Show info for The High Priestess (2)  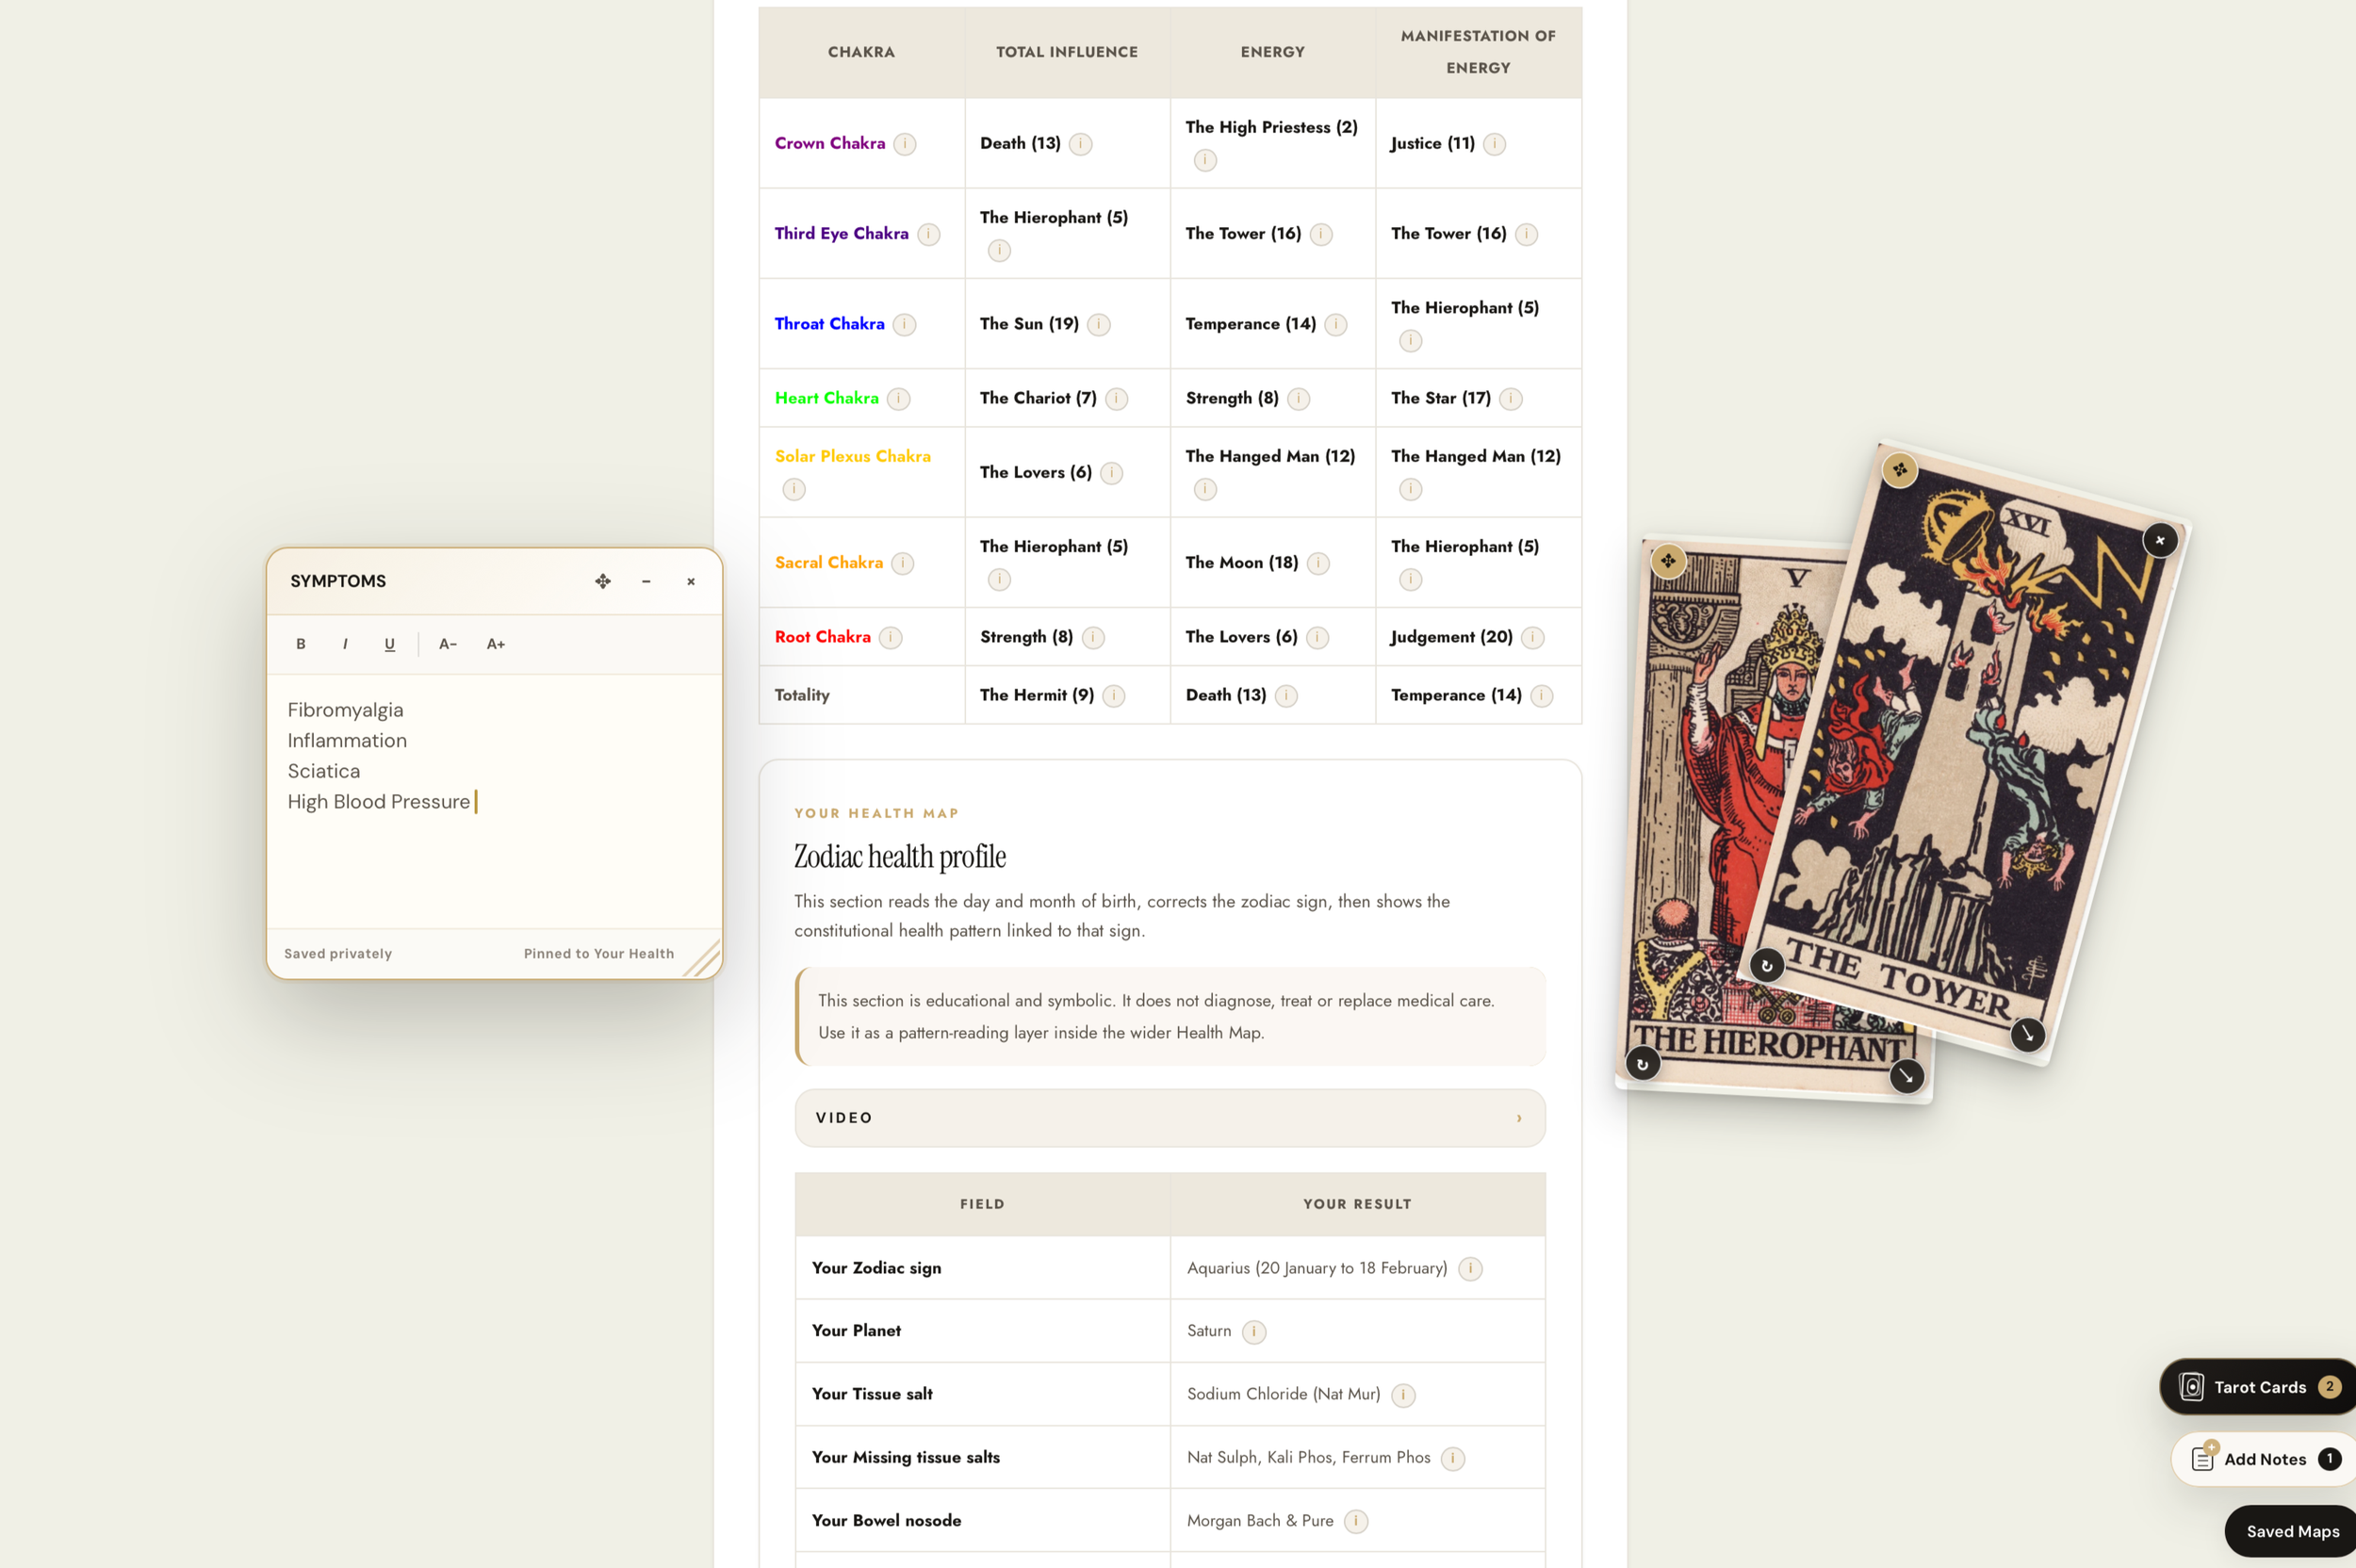click(x=1205, y=160)
